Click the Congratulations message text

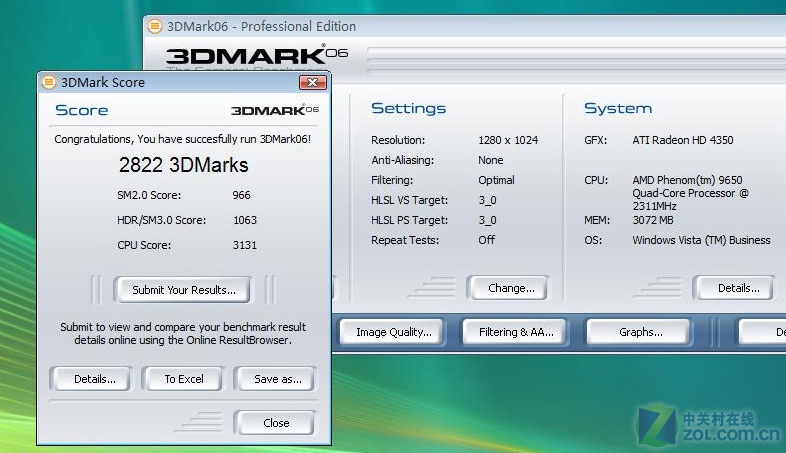point(182,139)
